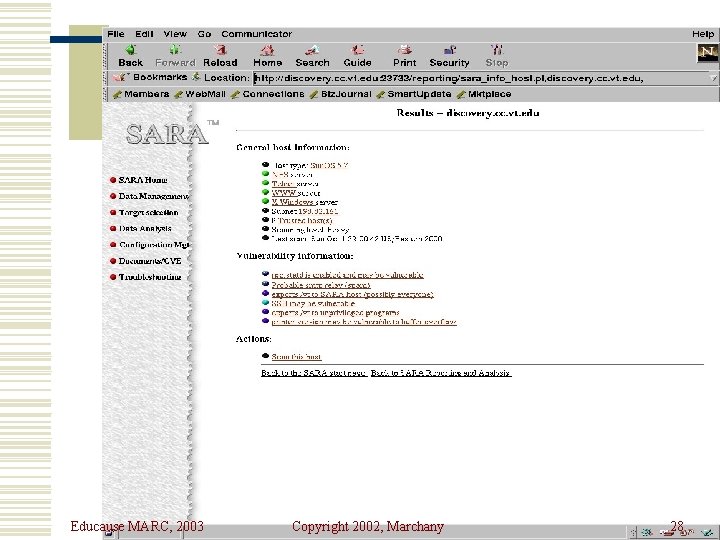Click the browser status bar security lock

(x=109, y=534)
